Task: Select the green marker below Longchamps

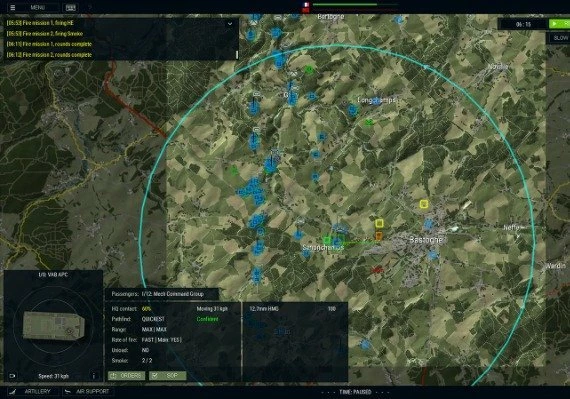Action: [369, 122]
